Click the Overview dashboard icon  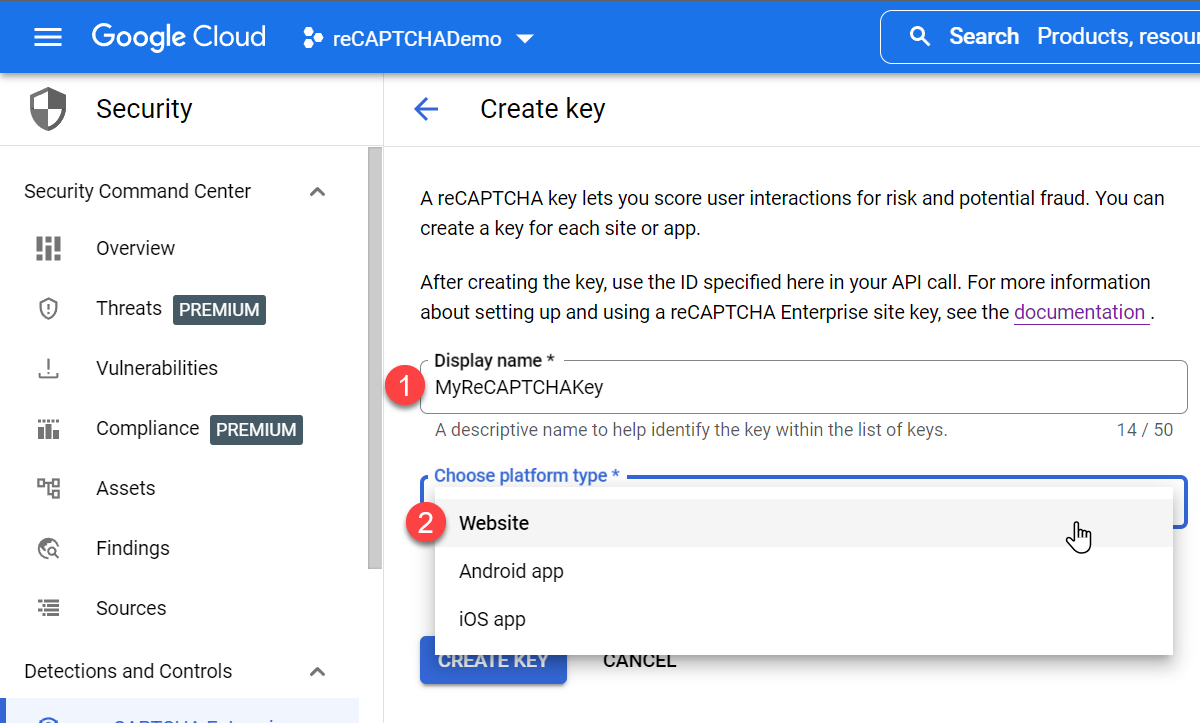tap(48, 248)
